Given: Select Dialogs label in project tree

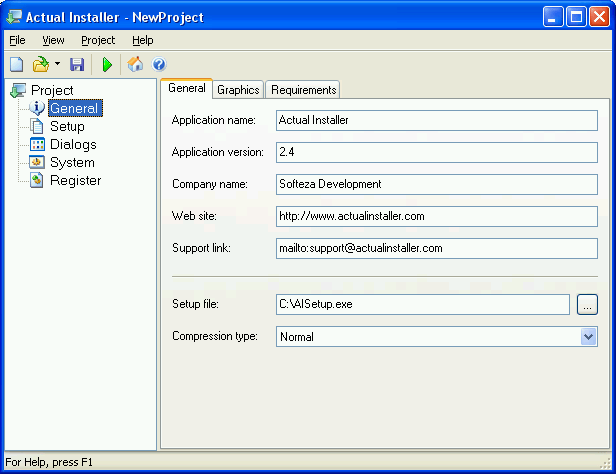Looking at the screenshot, I should pyautogui.click(x=73, y=144).
